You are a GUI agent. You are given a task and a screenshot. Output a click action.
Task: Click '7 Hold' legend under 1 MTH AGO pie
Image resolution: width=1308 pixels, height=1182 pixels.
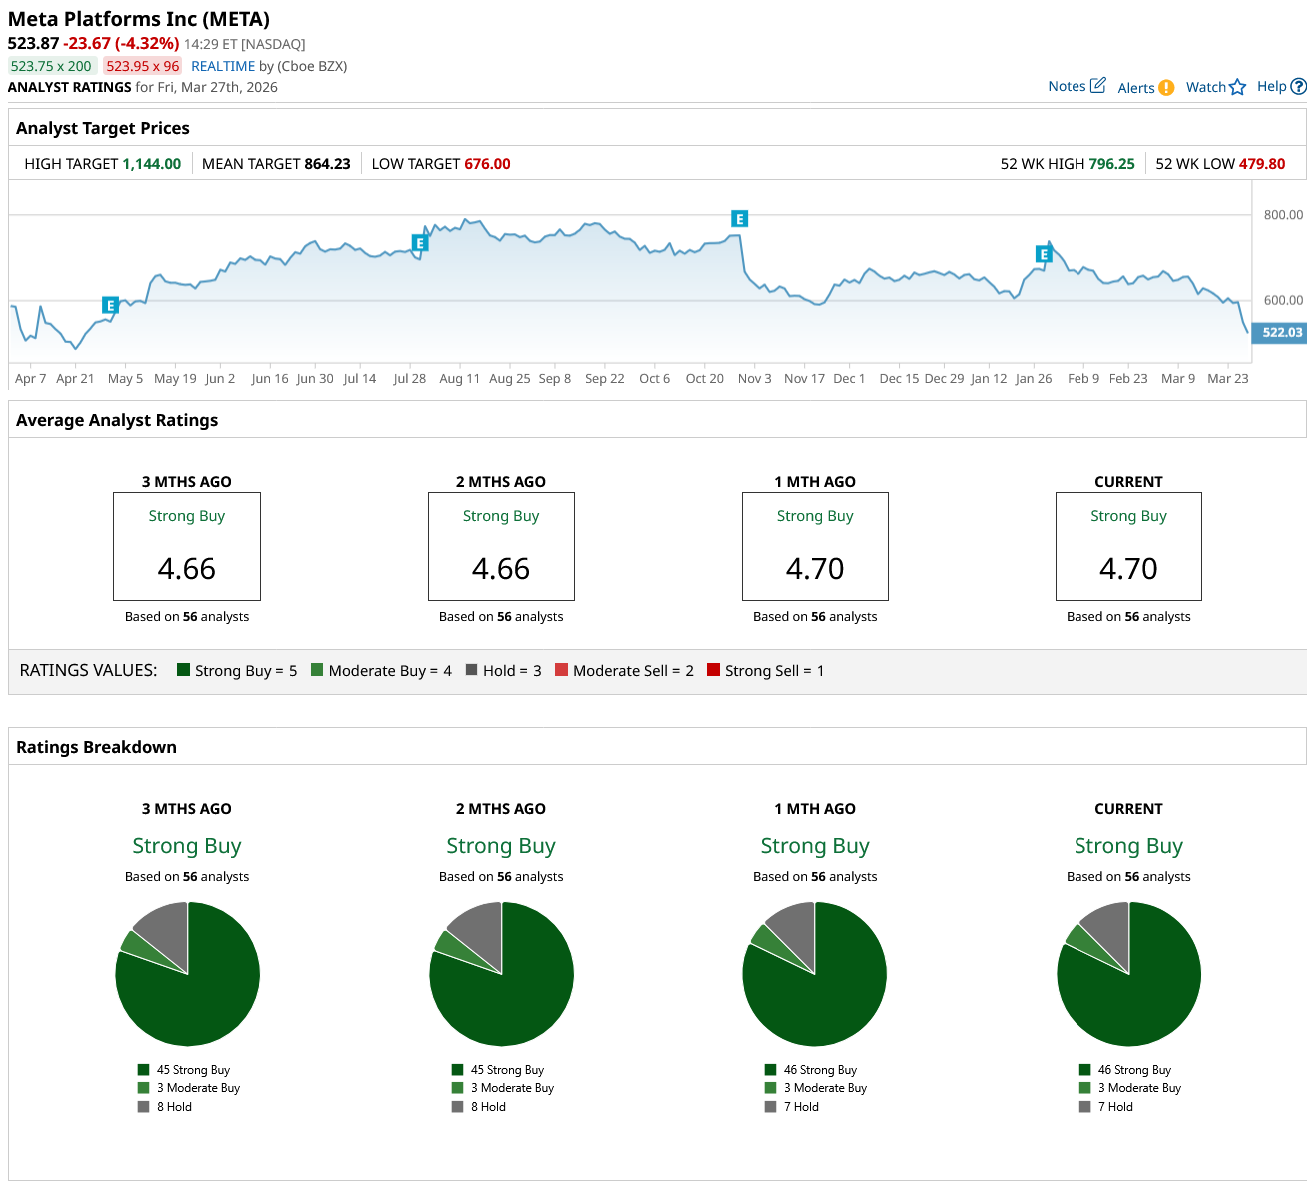[x=801, y=1107]
